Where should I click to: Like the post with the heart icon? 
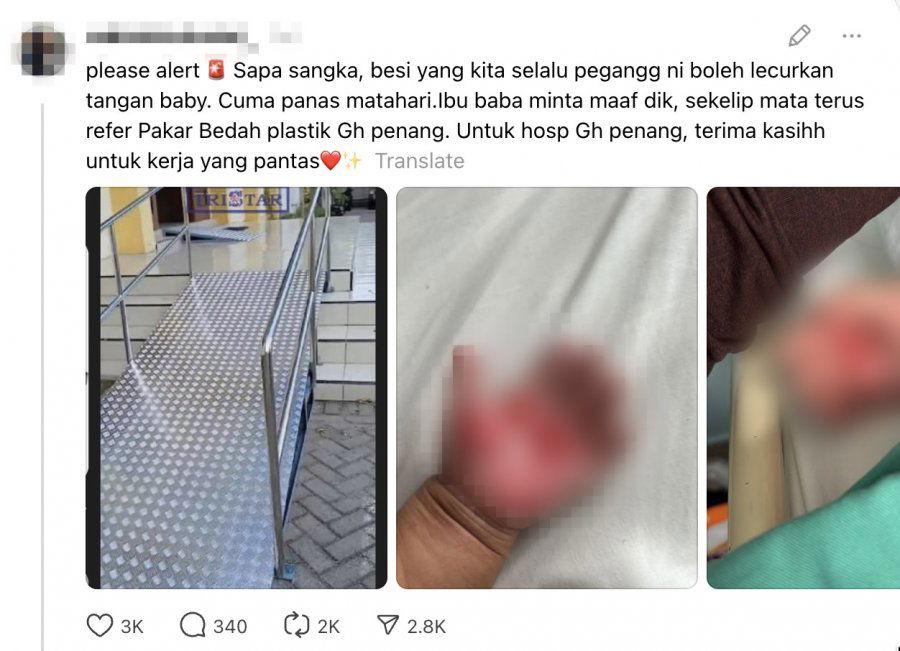pos(99,626)
